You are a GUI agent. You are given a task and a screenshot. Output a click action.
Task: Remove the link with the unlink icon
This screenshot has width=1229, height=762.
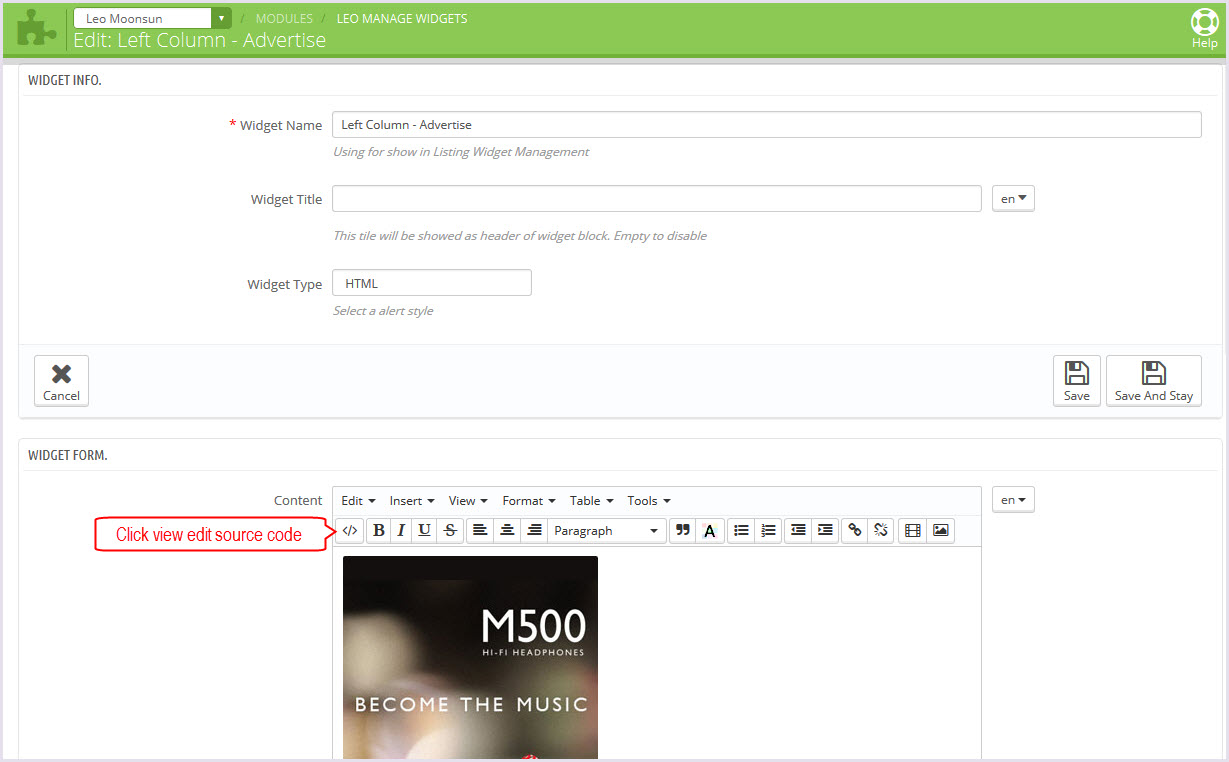880,531
